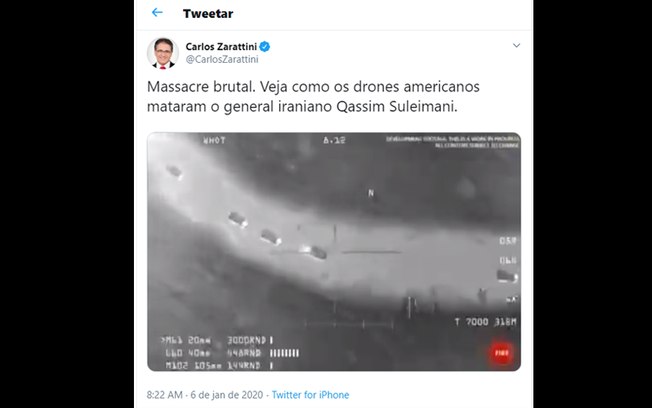Click the T 7000 318M readout
This screenshot has width=652, height=408.
point(485,322)
